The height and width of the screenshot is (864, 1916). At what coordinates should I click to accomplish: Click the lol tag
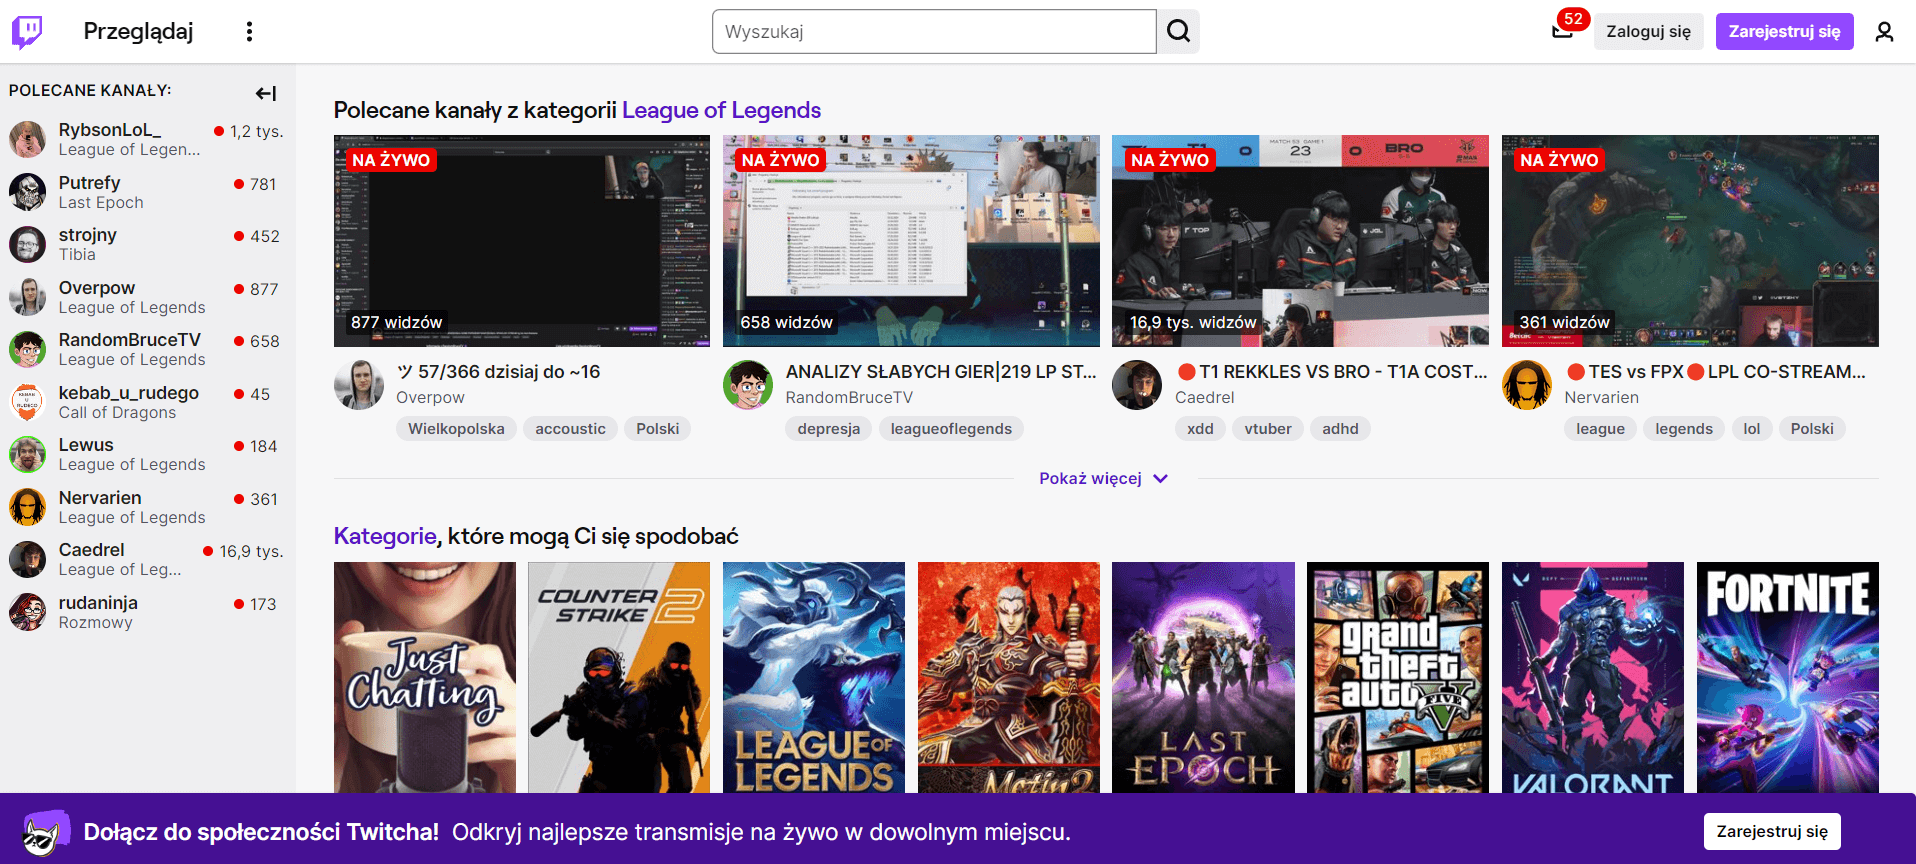(x=1751, y=429)
